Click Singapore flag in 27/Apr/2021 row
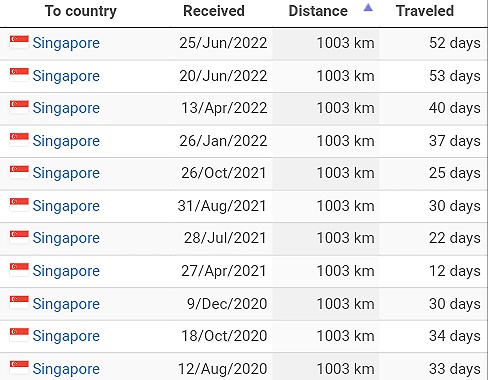The width and height of the screenshot is (488, 380). [x=19, y=270]
